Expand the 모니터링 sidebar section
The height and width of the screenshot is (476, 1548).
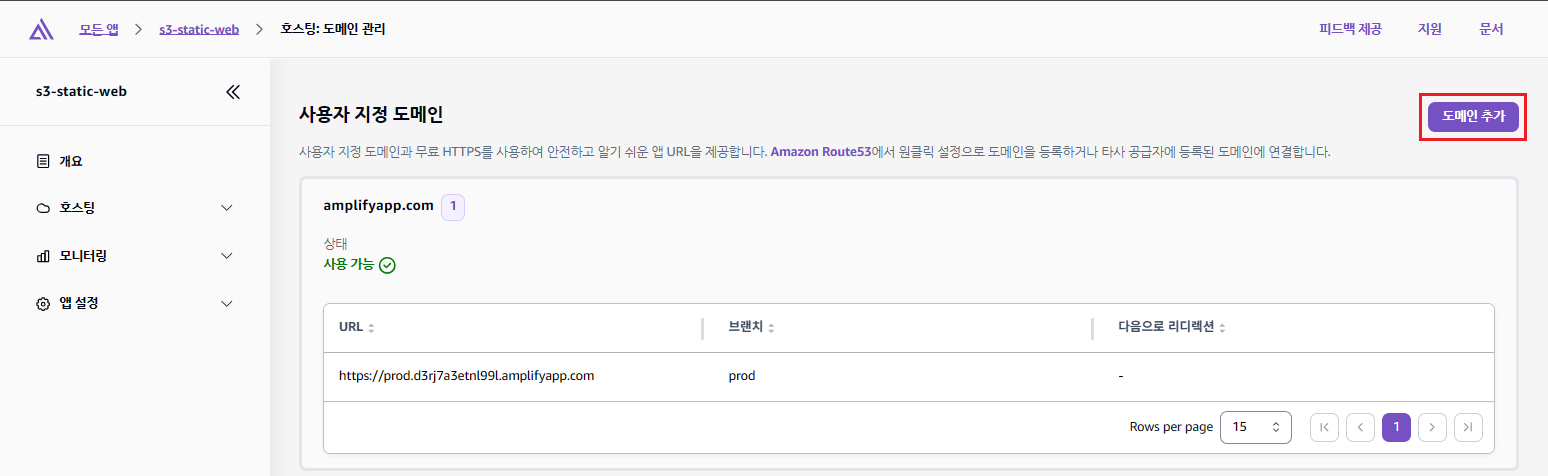pos(227,256)
